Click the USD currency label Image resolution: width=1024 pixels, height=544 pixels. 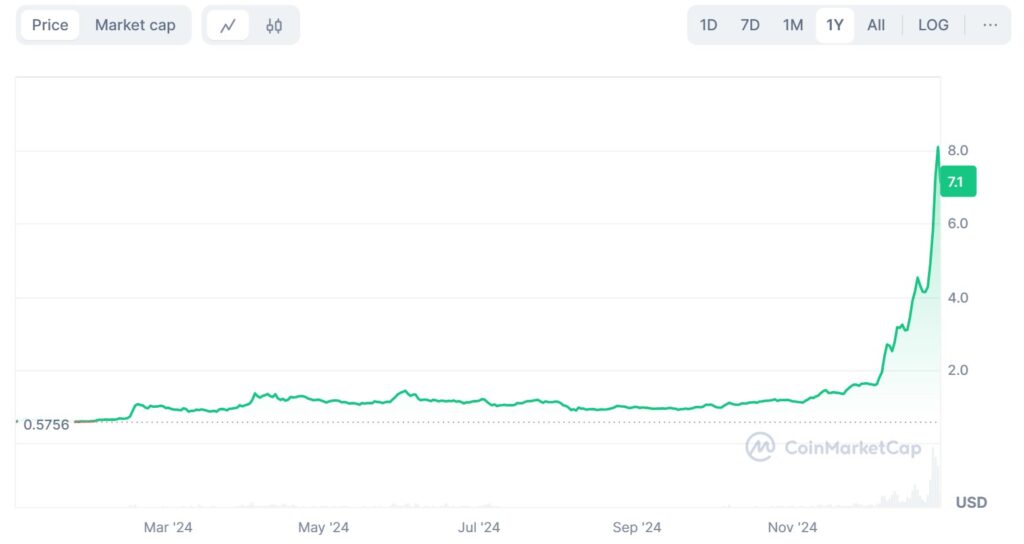(971, 502)
